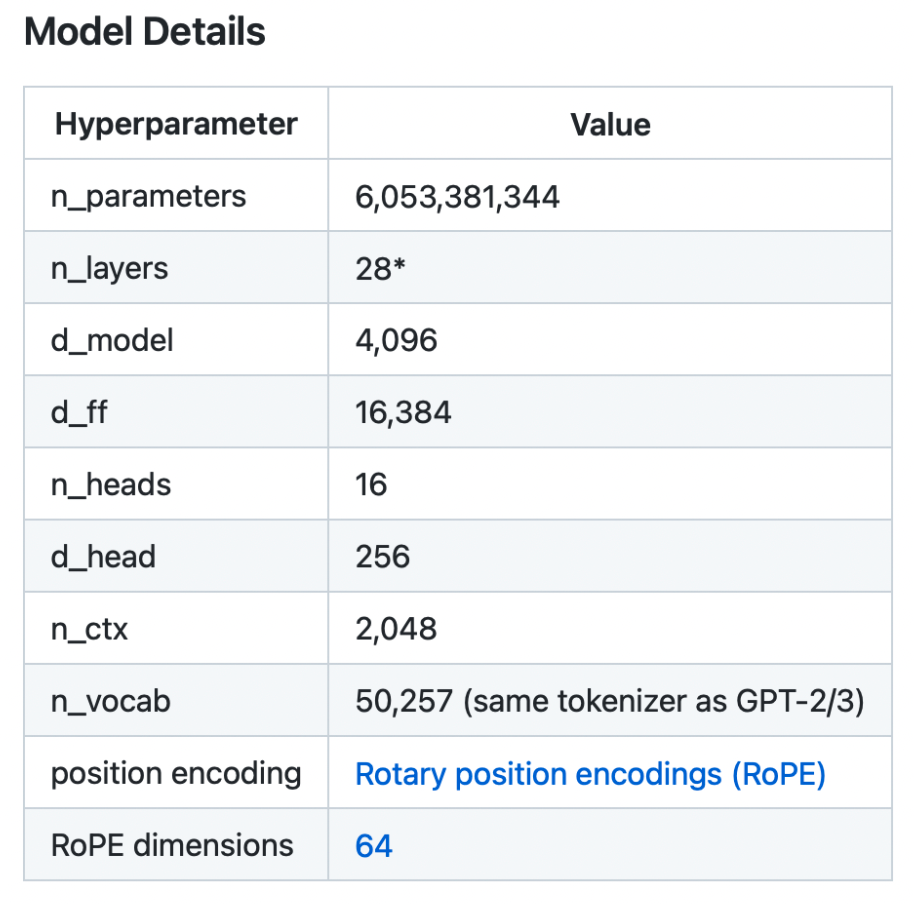Click the n_vocab row label
Image resolution: width=914 pixels, height=904 pixels.
pyautogui.click(x=111, y=701)
